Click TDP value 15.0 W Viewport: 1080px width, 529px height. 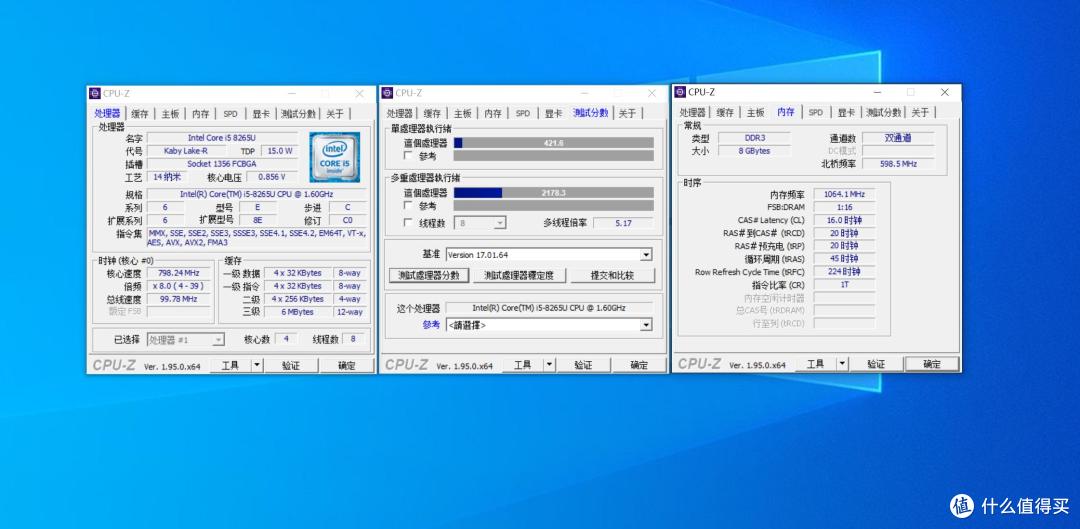[x=280, y=151]
